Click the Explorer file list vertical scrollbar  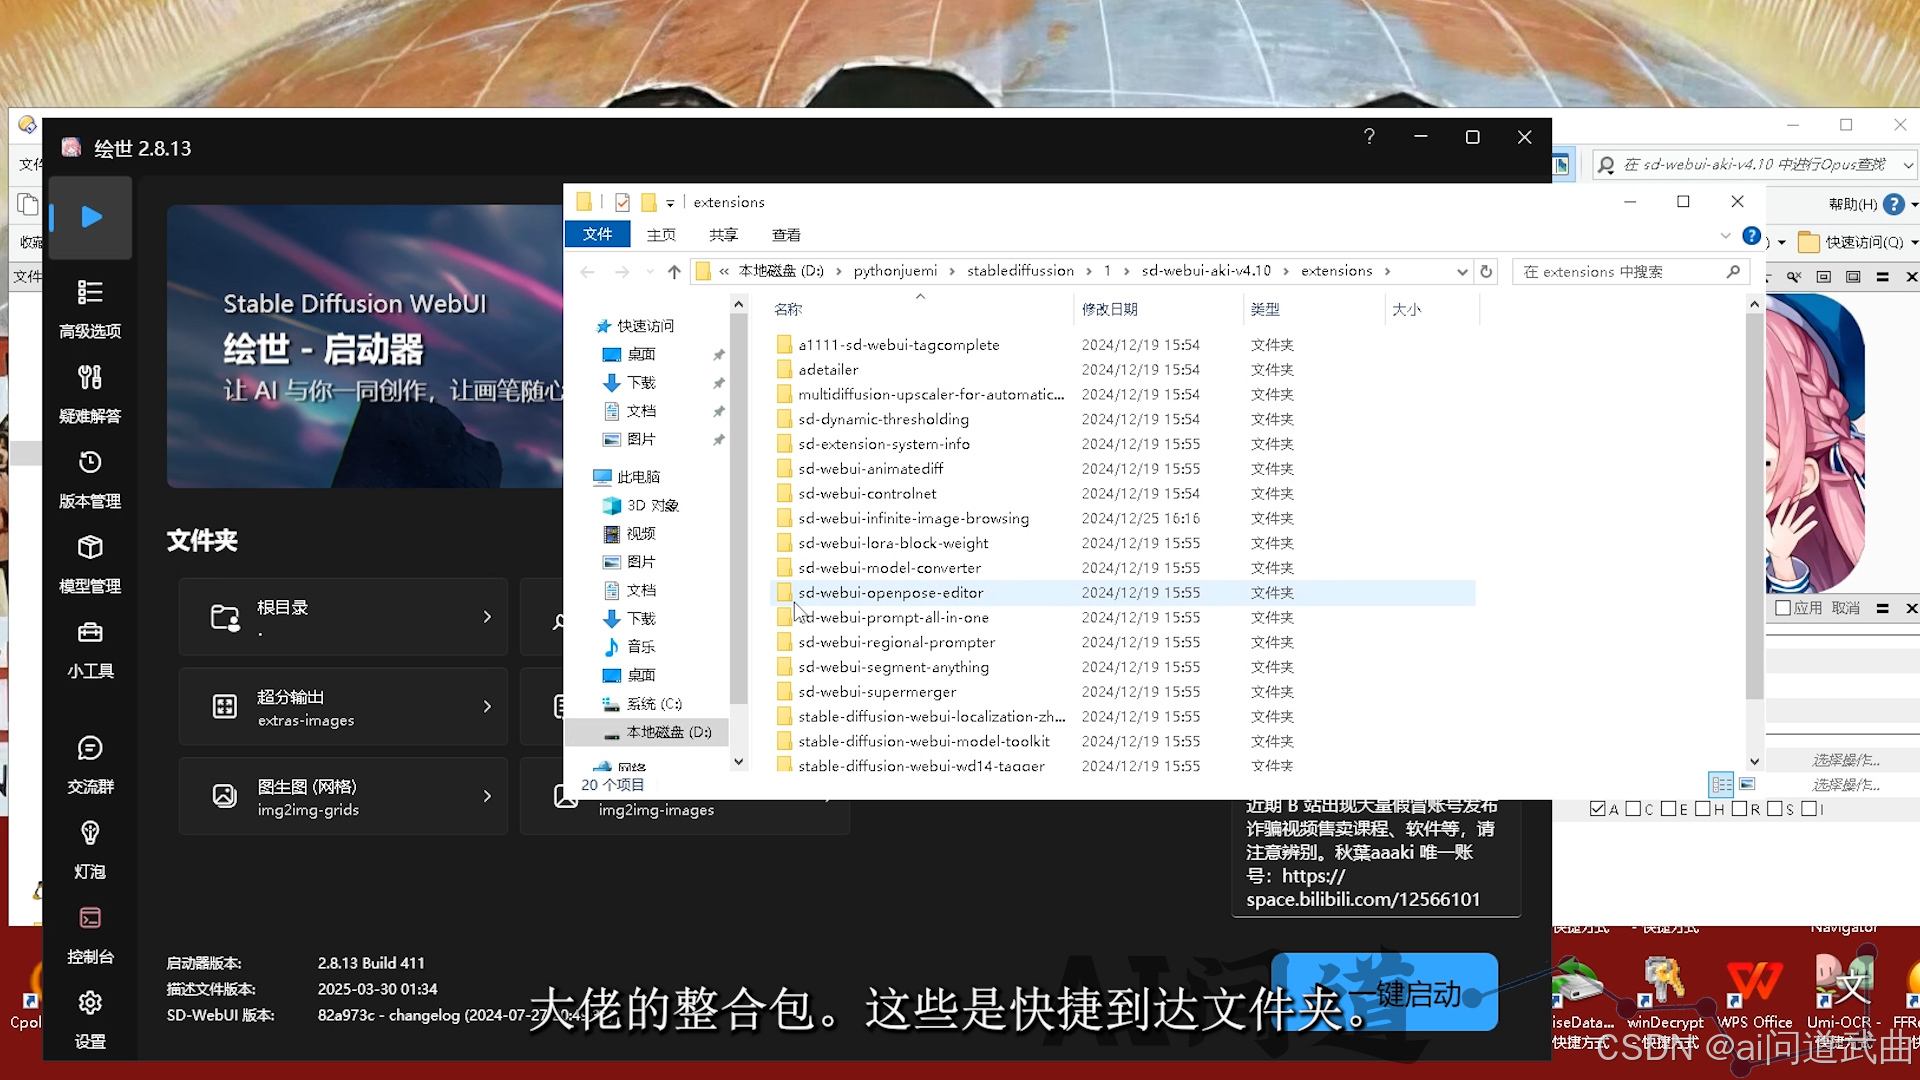(x=1754, y=500)
